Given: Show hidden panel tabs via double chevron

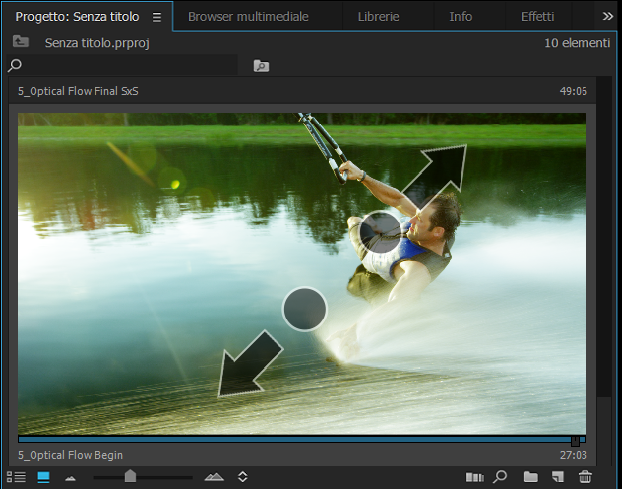Looking at the screenshot, I should point(607,16).
